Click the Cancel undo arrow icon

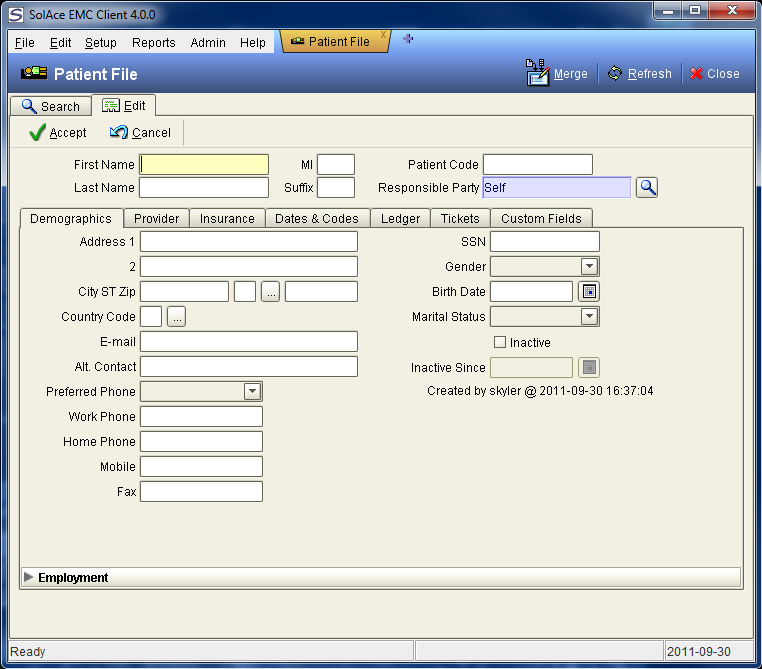[x=119, y=133]
